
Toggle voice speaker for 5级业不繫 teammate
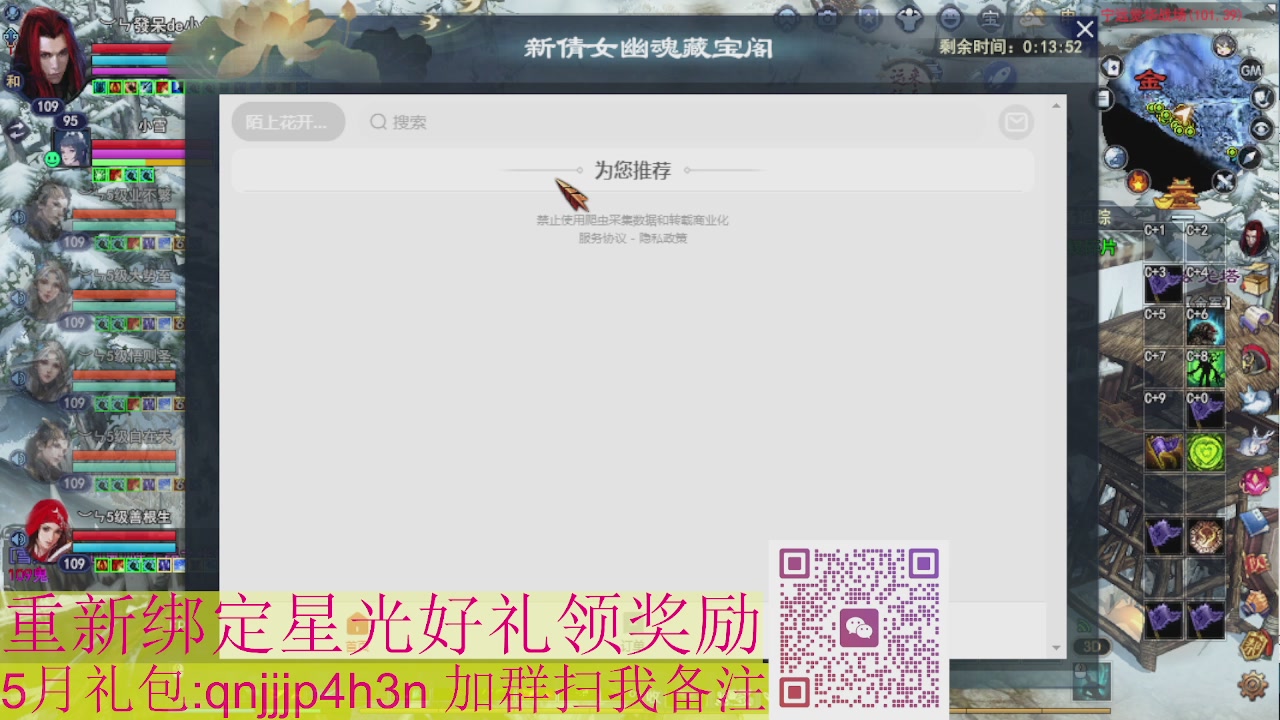(x=17, y=217)
